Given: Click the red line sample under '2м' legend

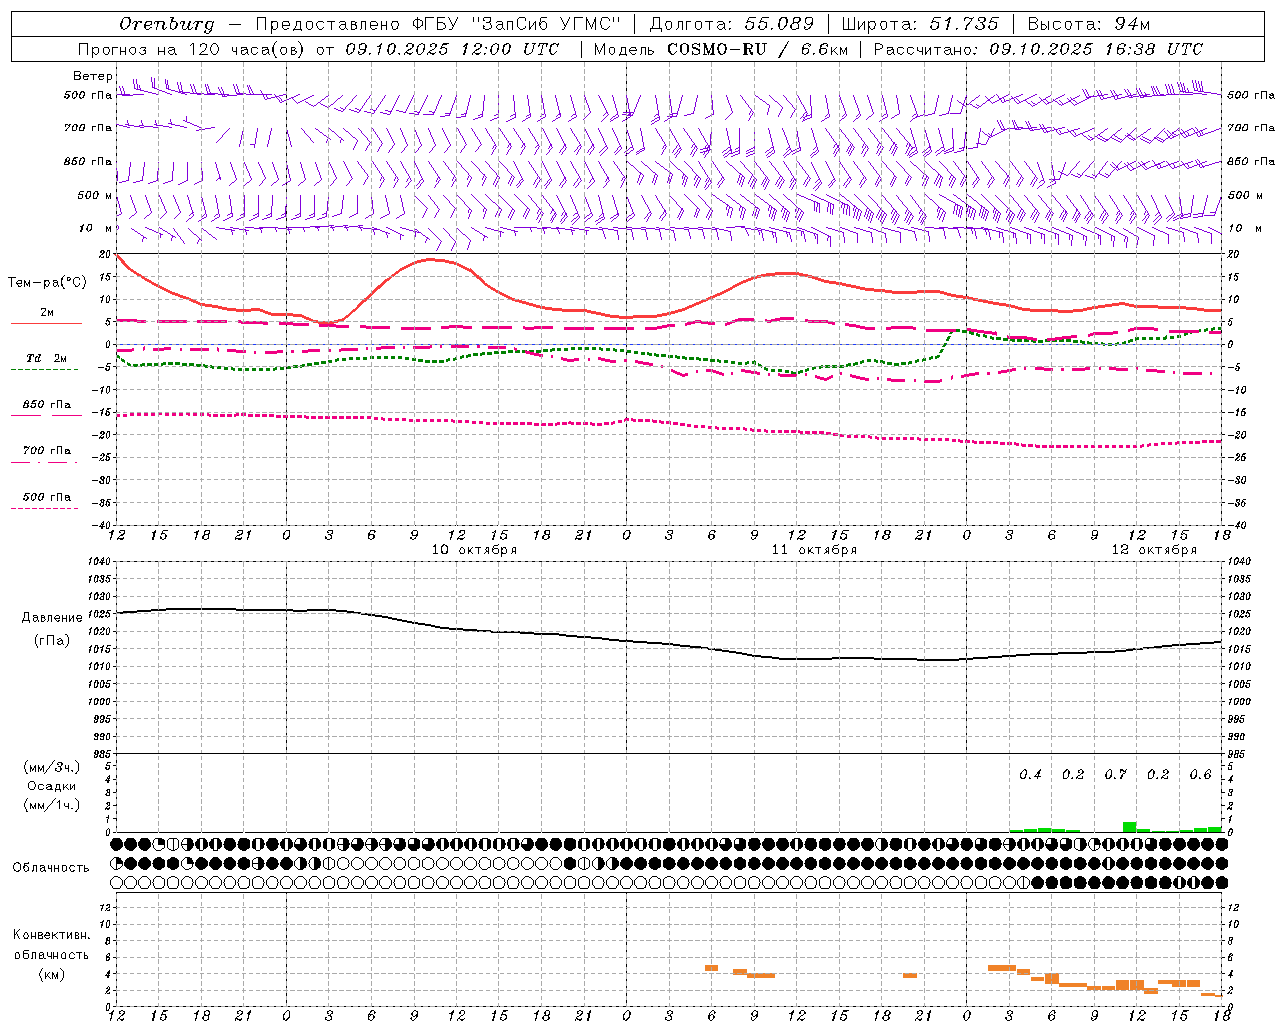Looking at the screenshot, I should tap(46, 324).
